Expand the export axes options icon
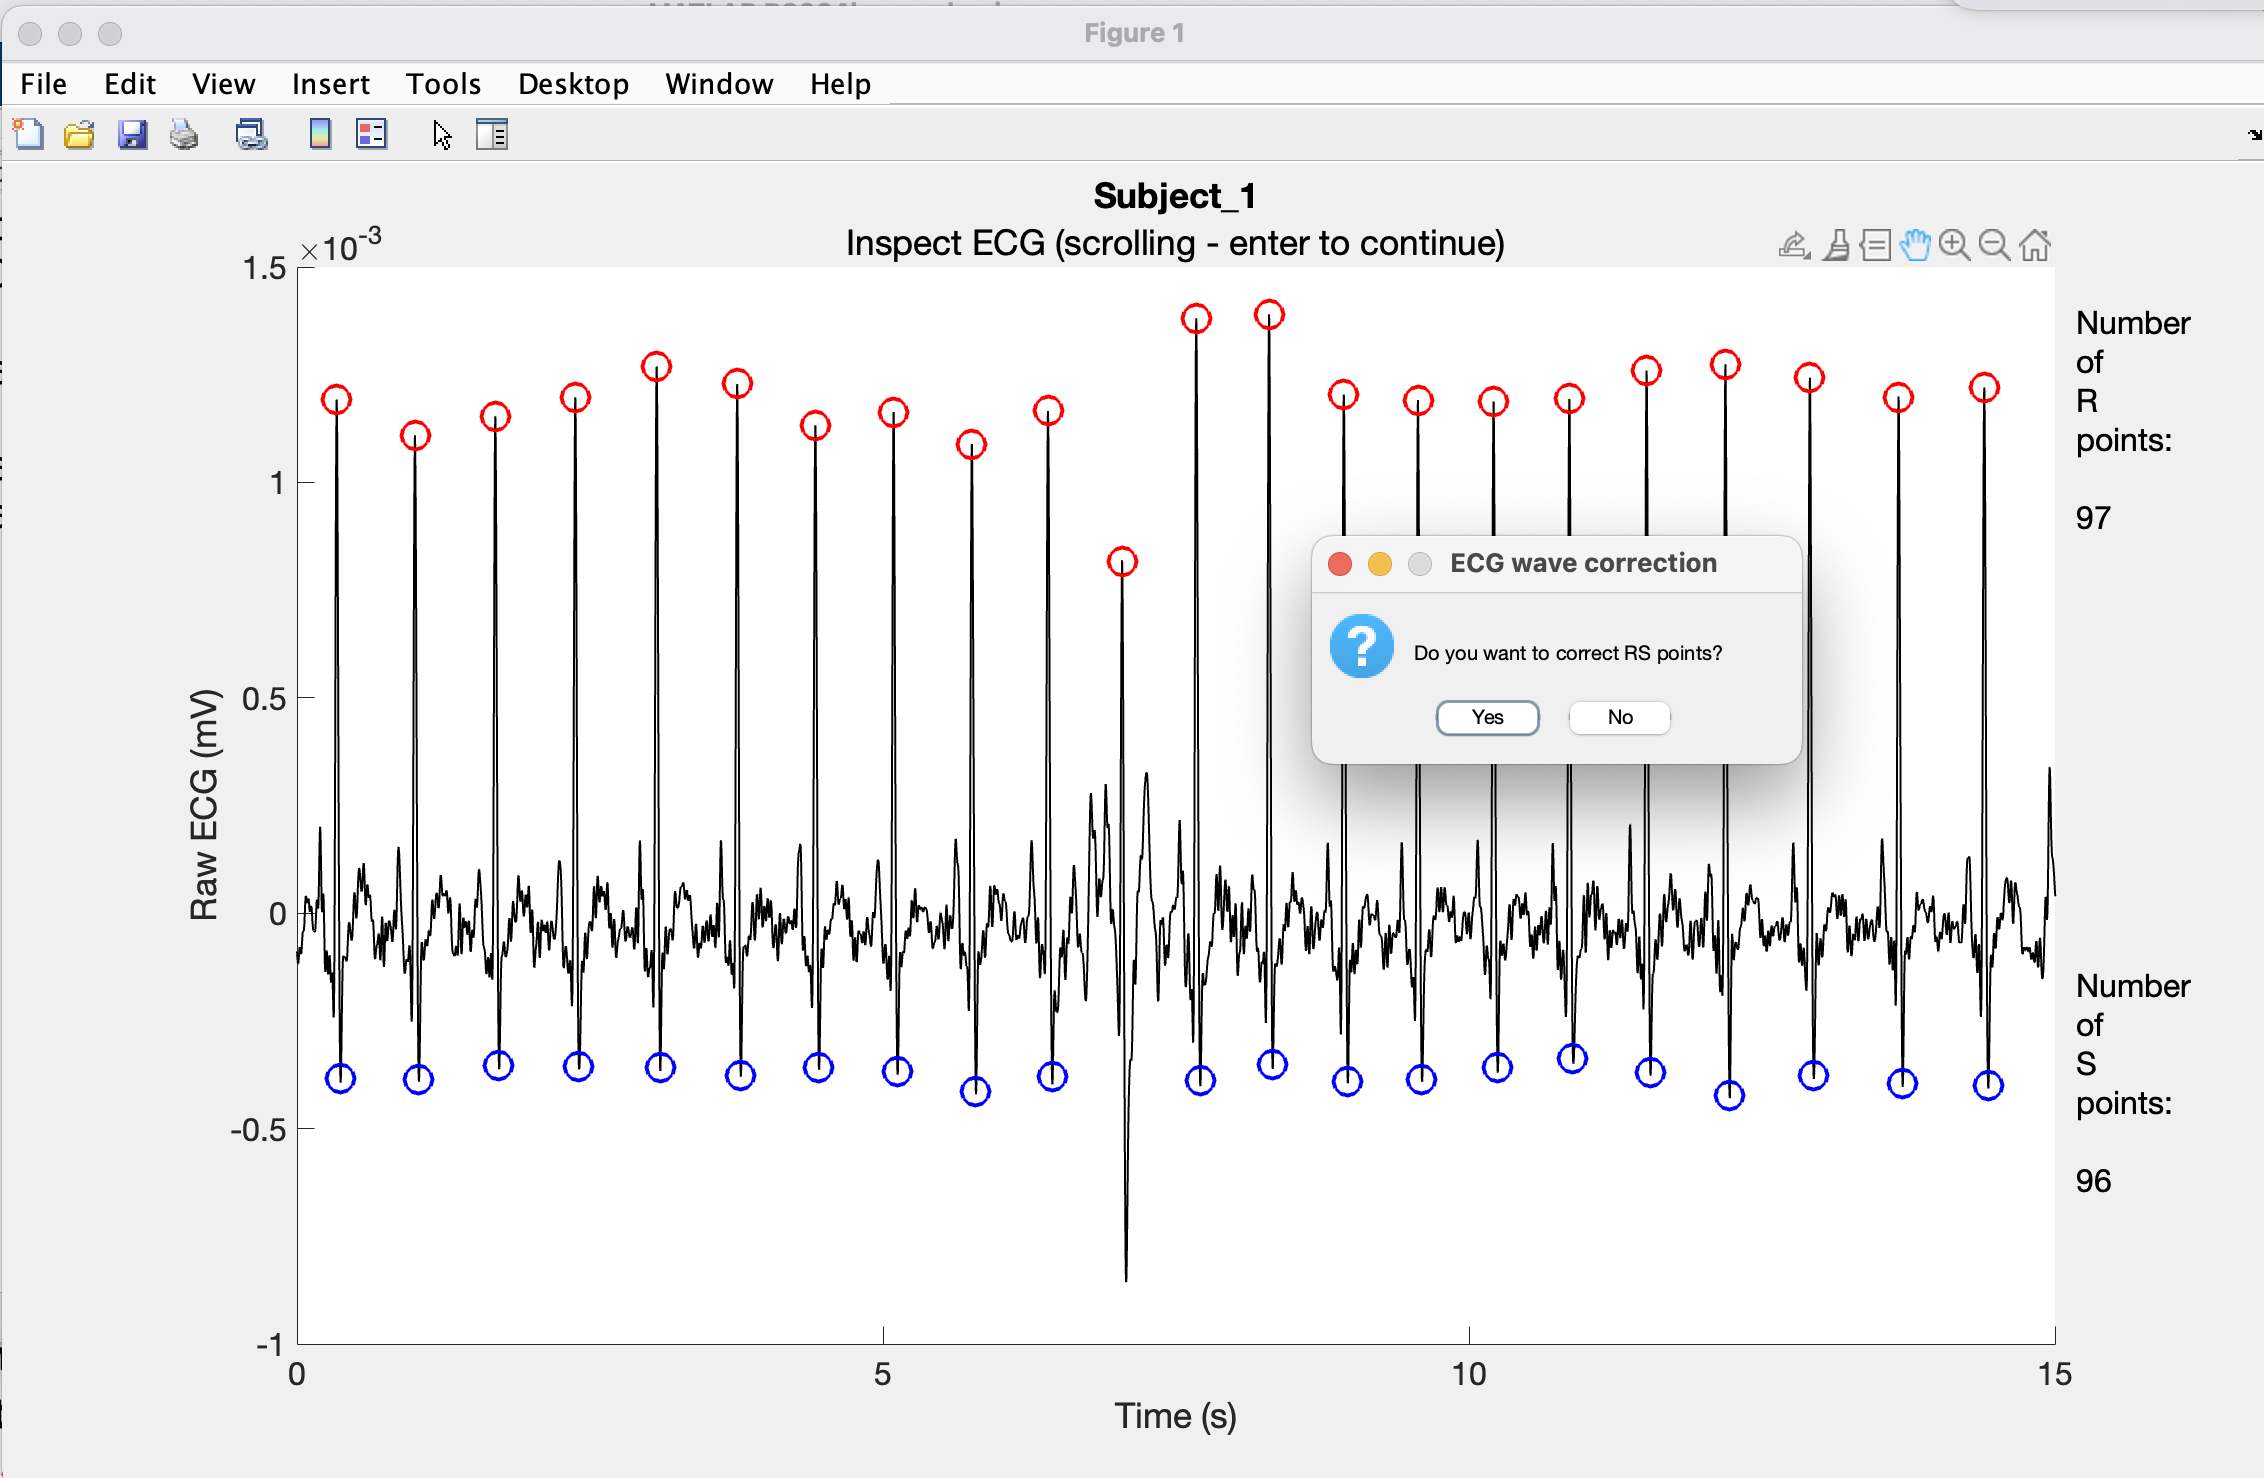Viewport: 2264px width, 1478px height. pos(1794,245)
